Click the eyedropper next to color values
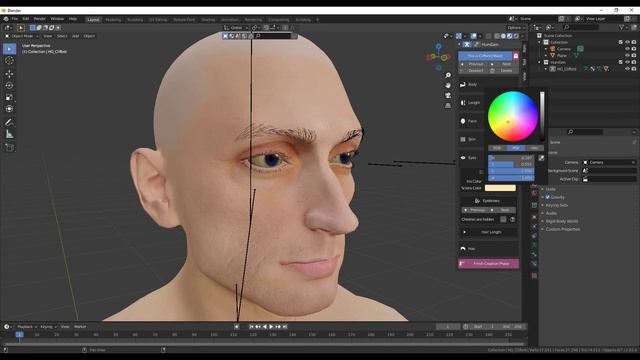Screen dimensions: 640x360 coord(541,158)
